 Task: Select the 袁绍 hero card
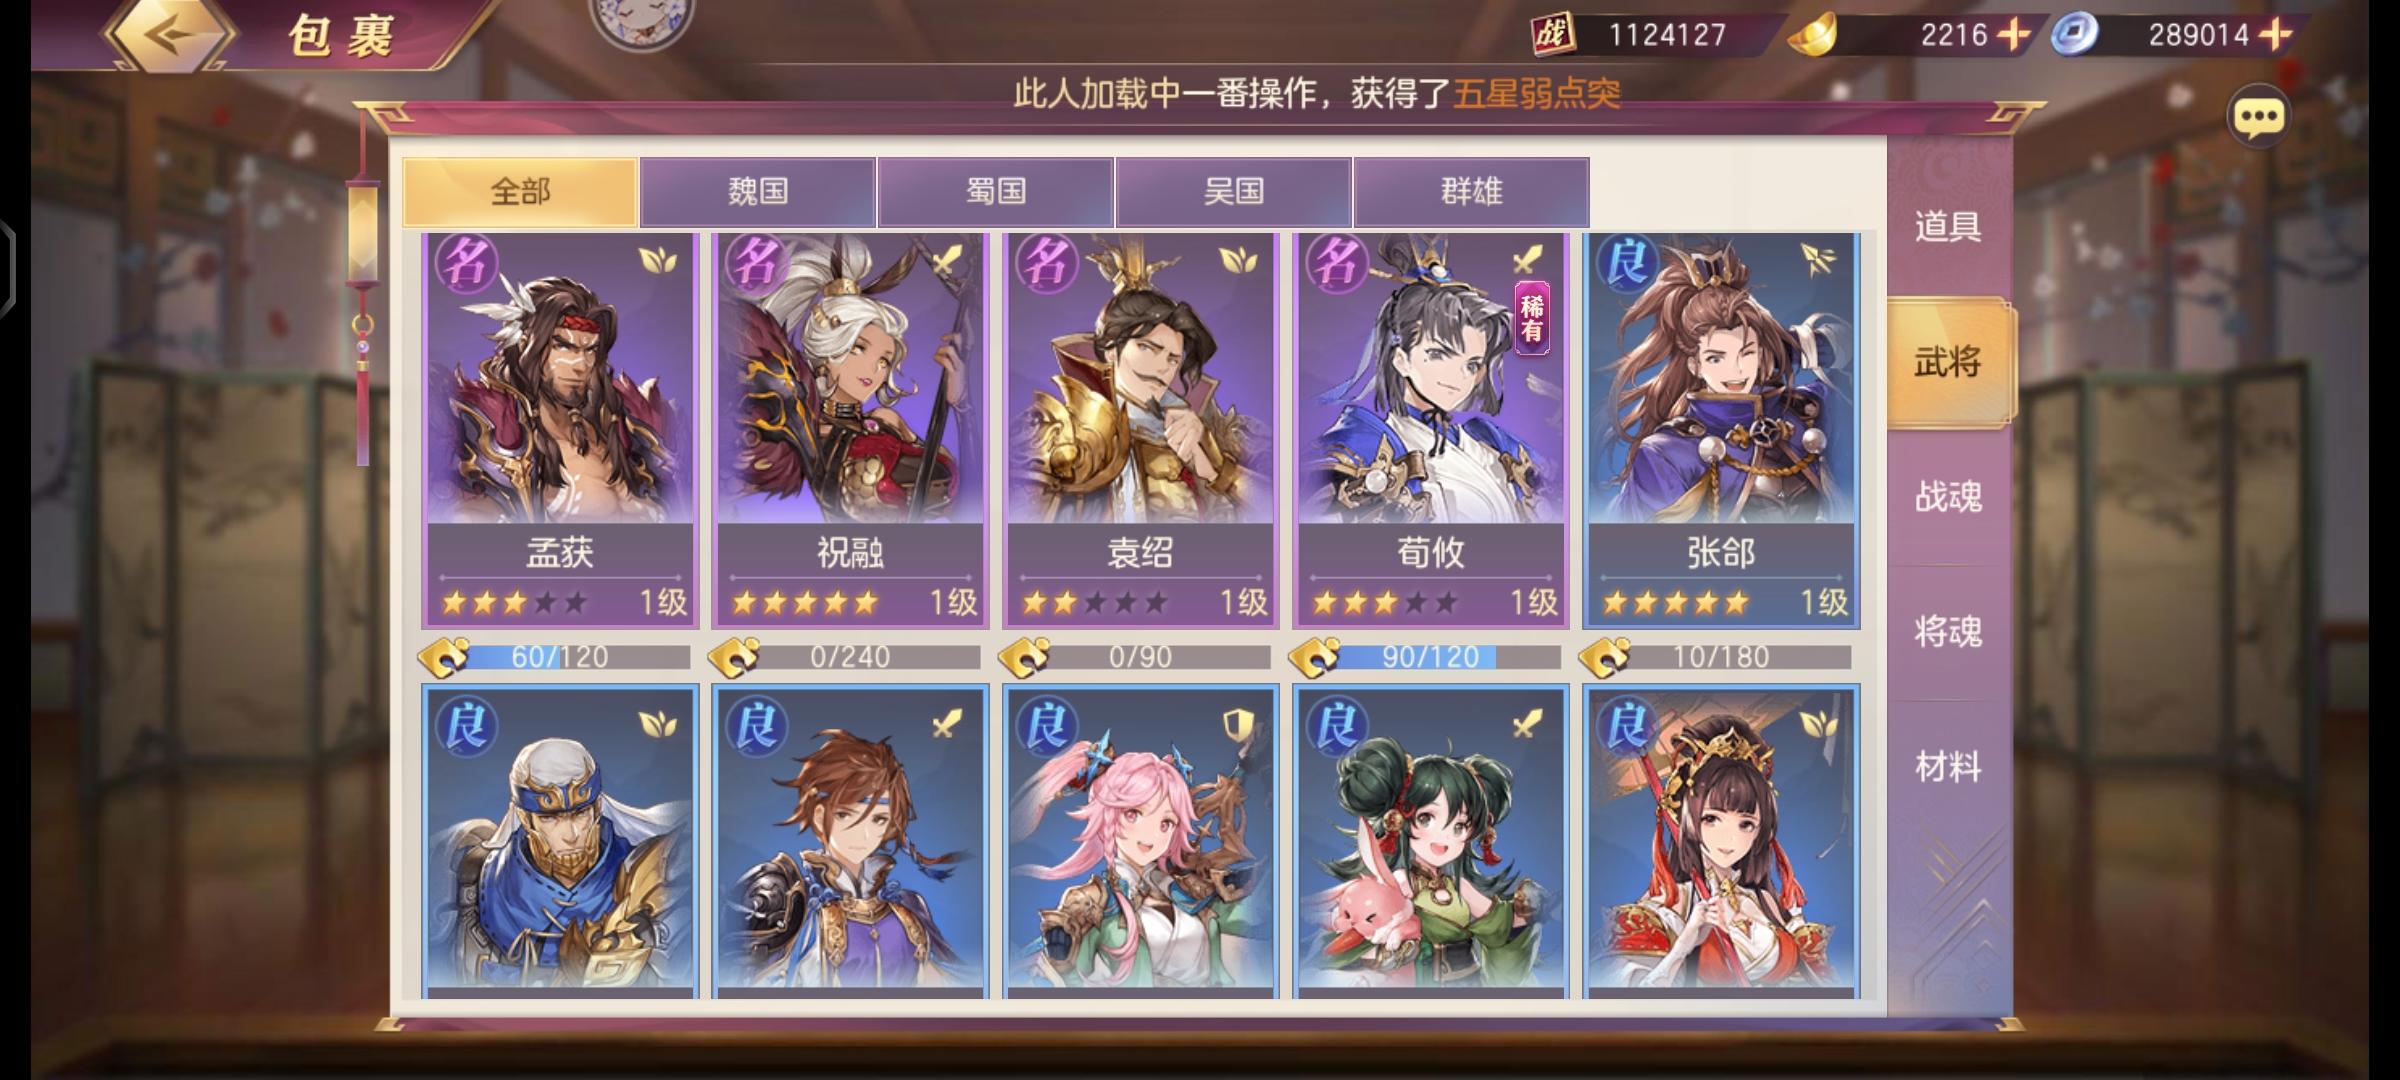1140,431
